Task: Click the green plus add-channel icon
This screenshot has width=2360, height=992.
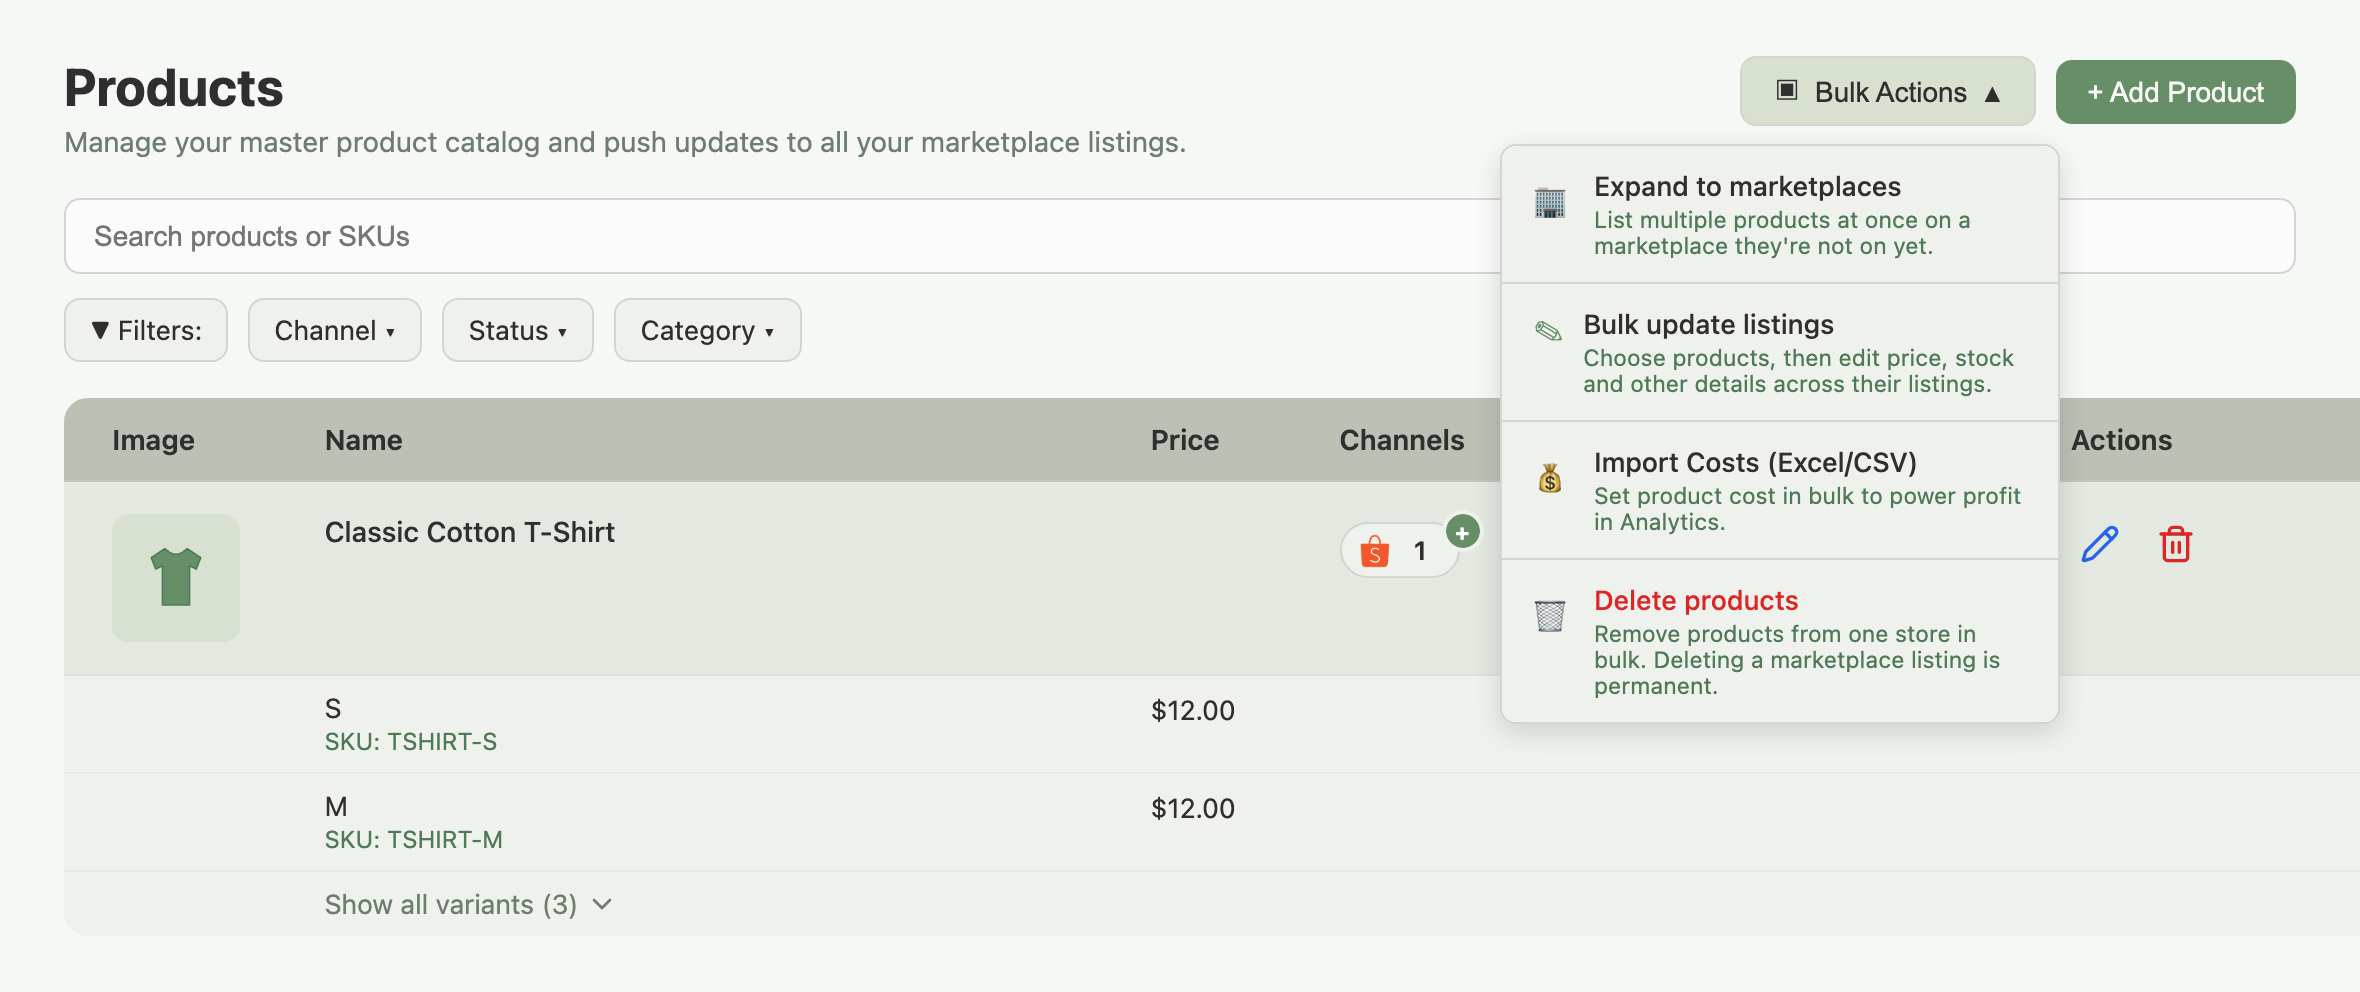Action: 1462,532
